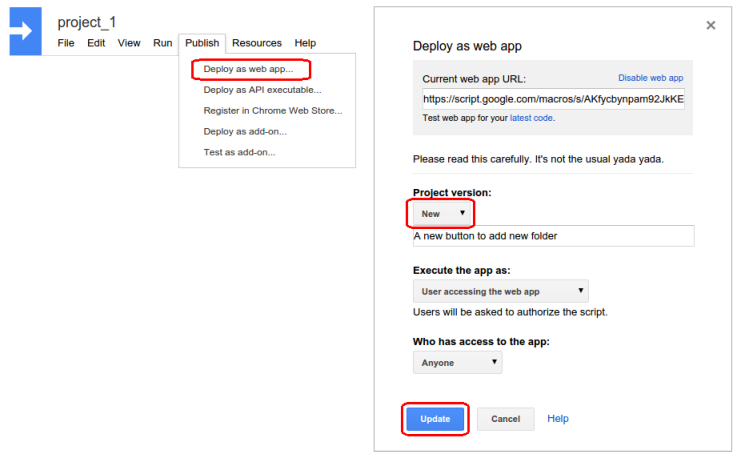Open the Run menu
Screen dimensions: 745x462
tap(162, 43)
